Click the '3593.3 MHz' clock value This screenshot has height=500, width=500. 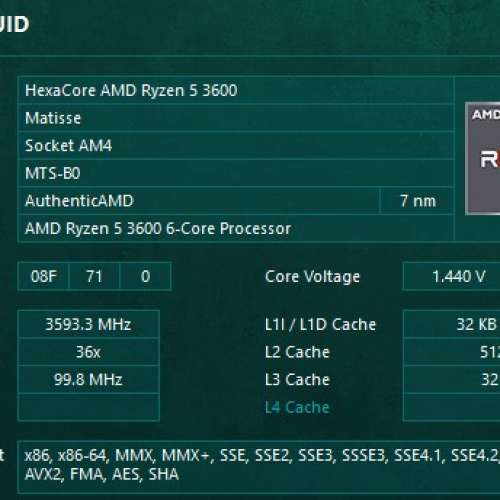point(88,324)
